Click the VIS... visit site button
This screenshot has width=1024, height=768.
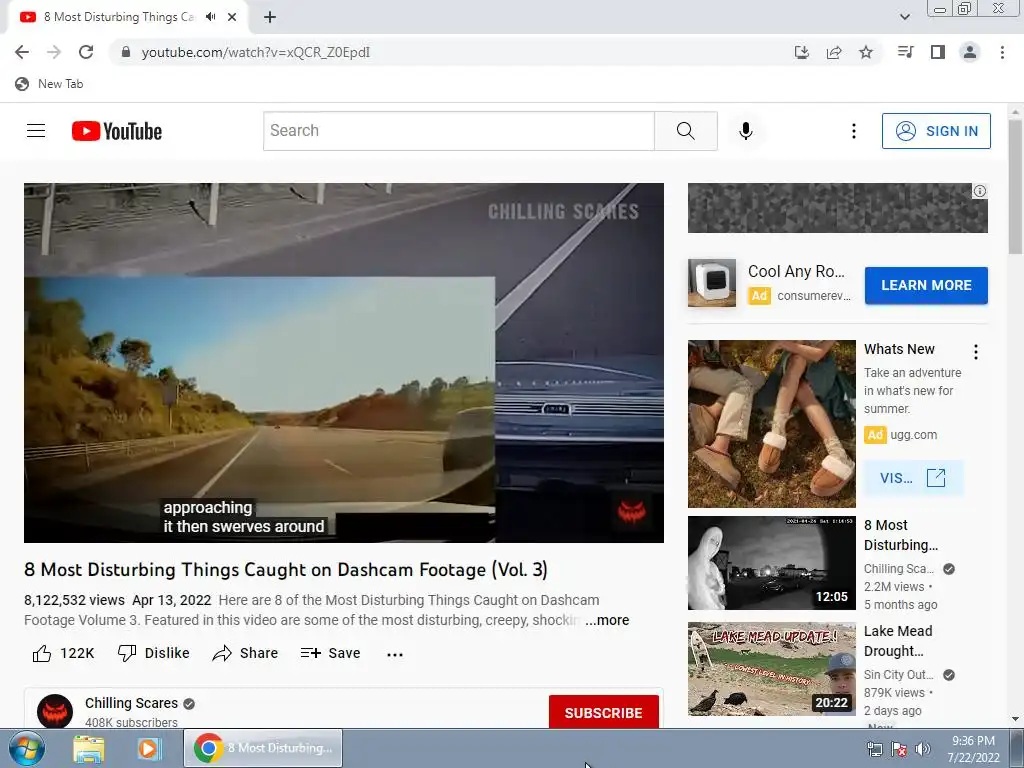(x=913, y=478)
